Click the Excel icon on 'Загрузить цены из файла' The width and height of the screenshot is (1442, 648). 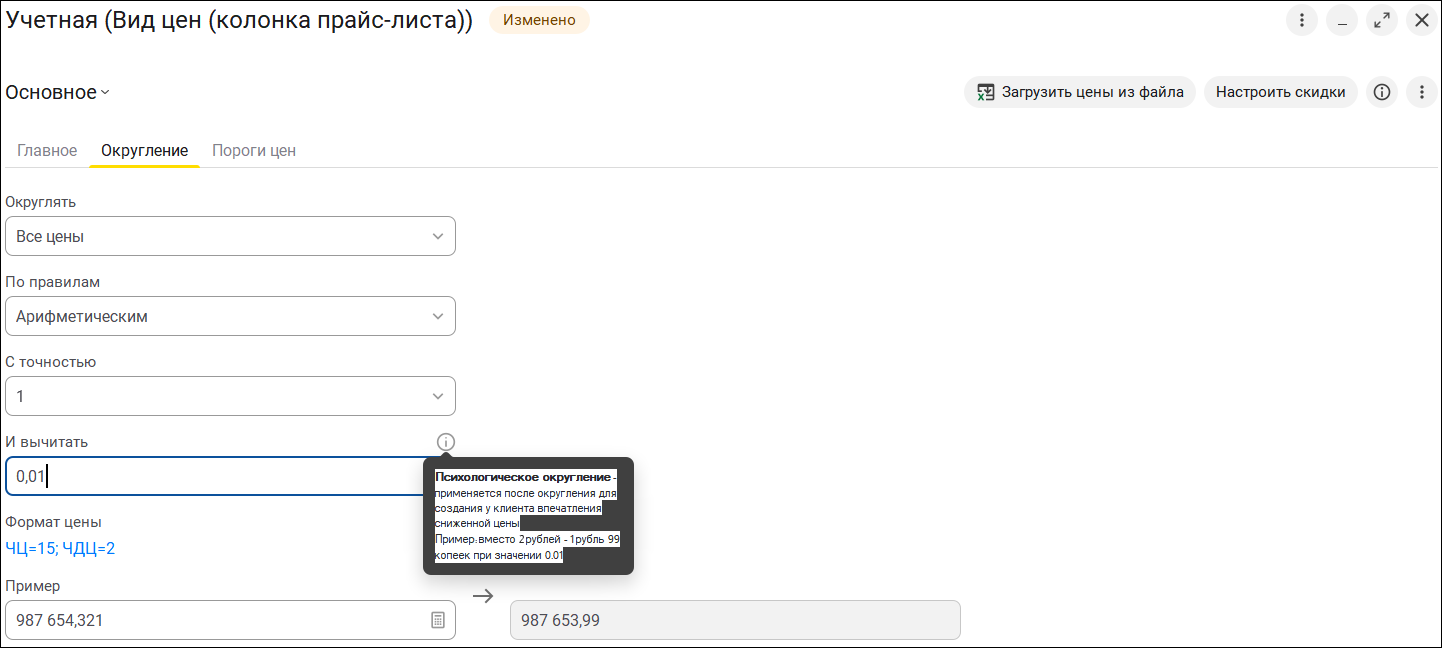tap(986, 92)
